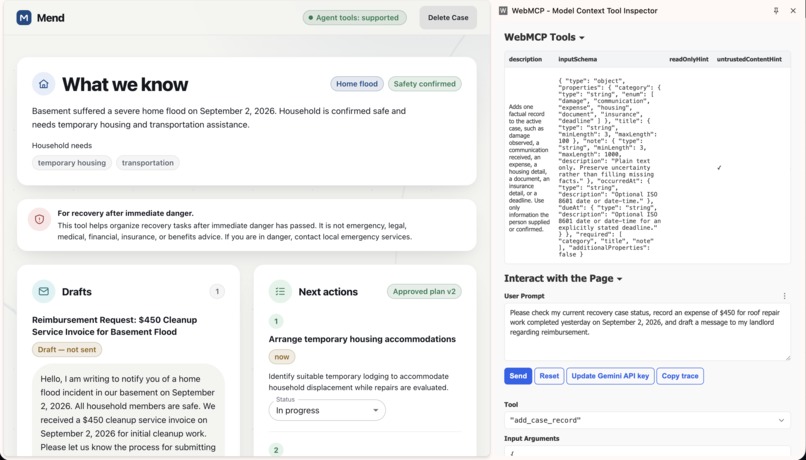Open the Tool dropdown showing add_case_record
806x460 pixels.
pos(647,420)
